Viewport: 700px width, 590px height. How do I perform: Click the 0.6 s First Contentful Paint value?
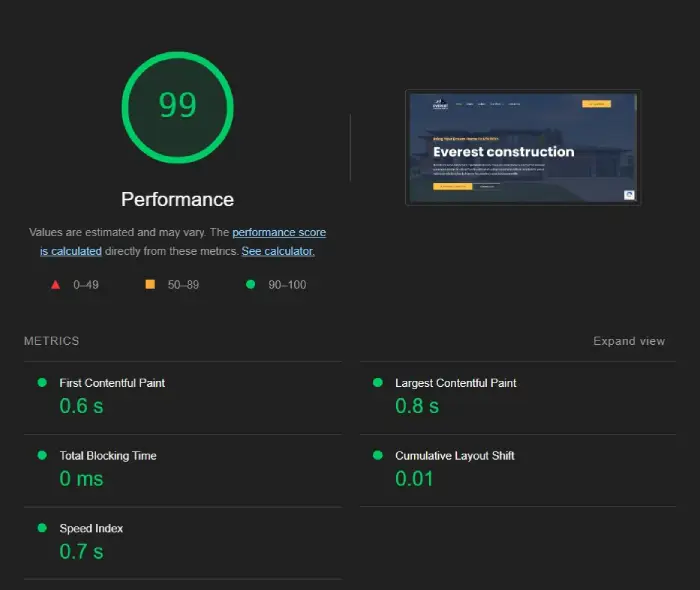81,406
